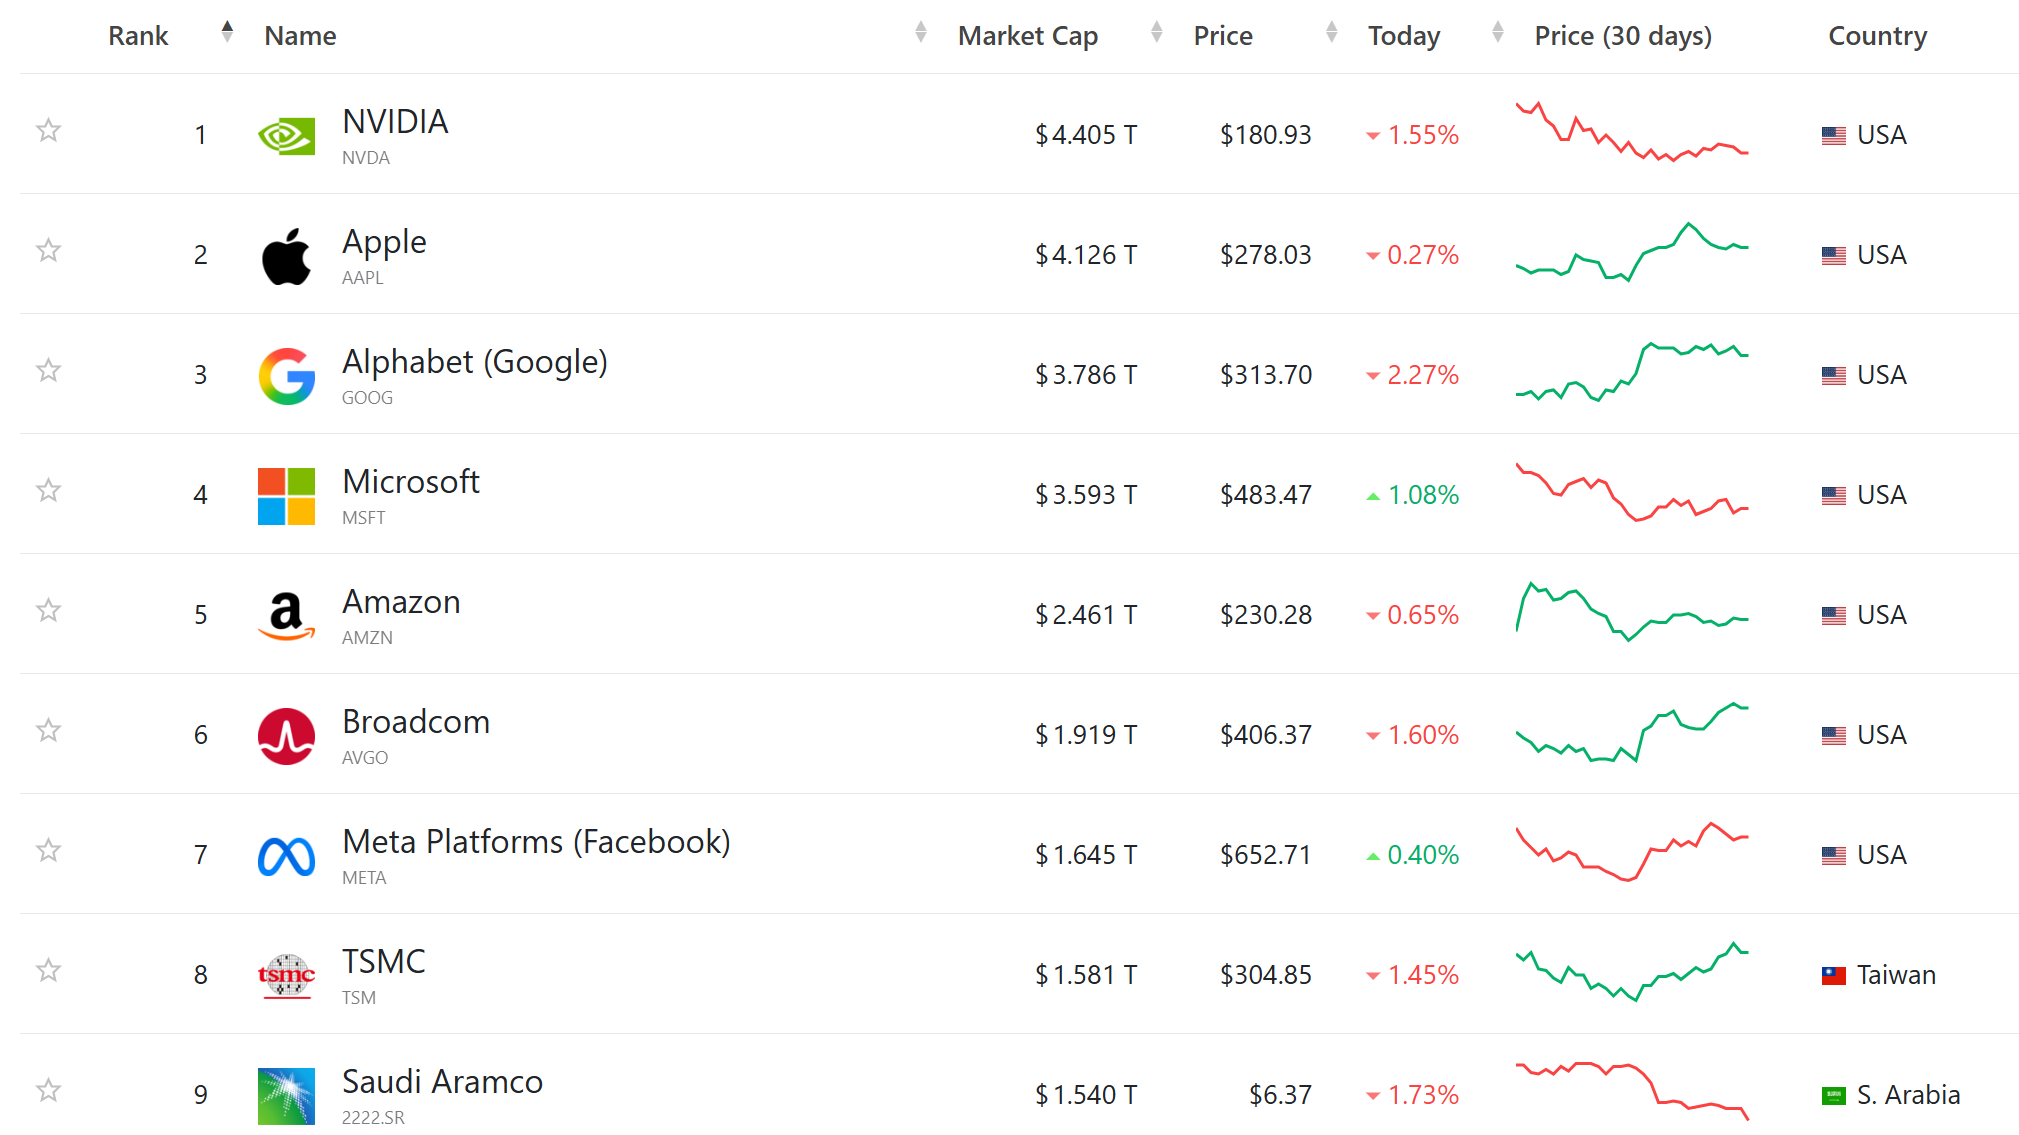Click the Meta Platforms logo icon
The image size is (2019, 1135).
(286, 856)
